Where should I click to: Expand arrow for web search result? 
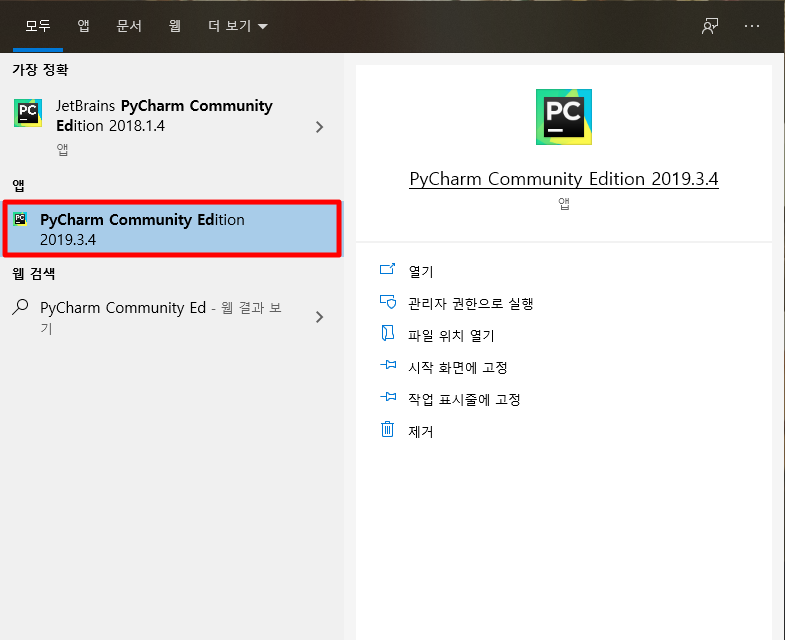(x=319, y=317)
